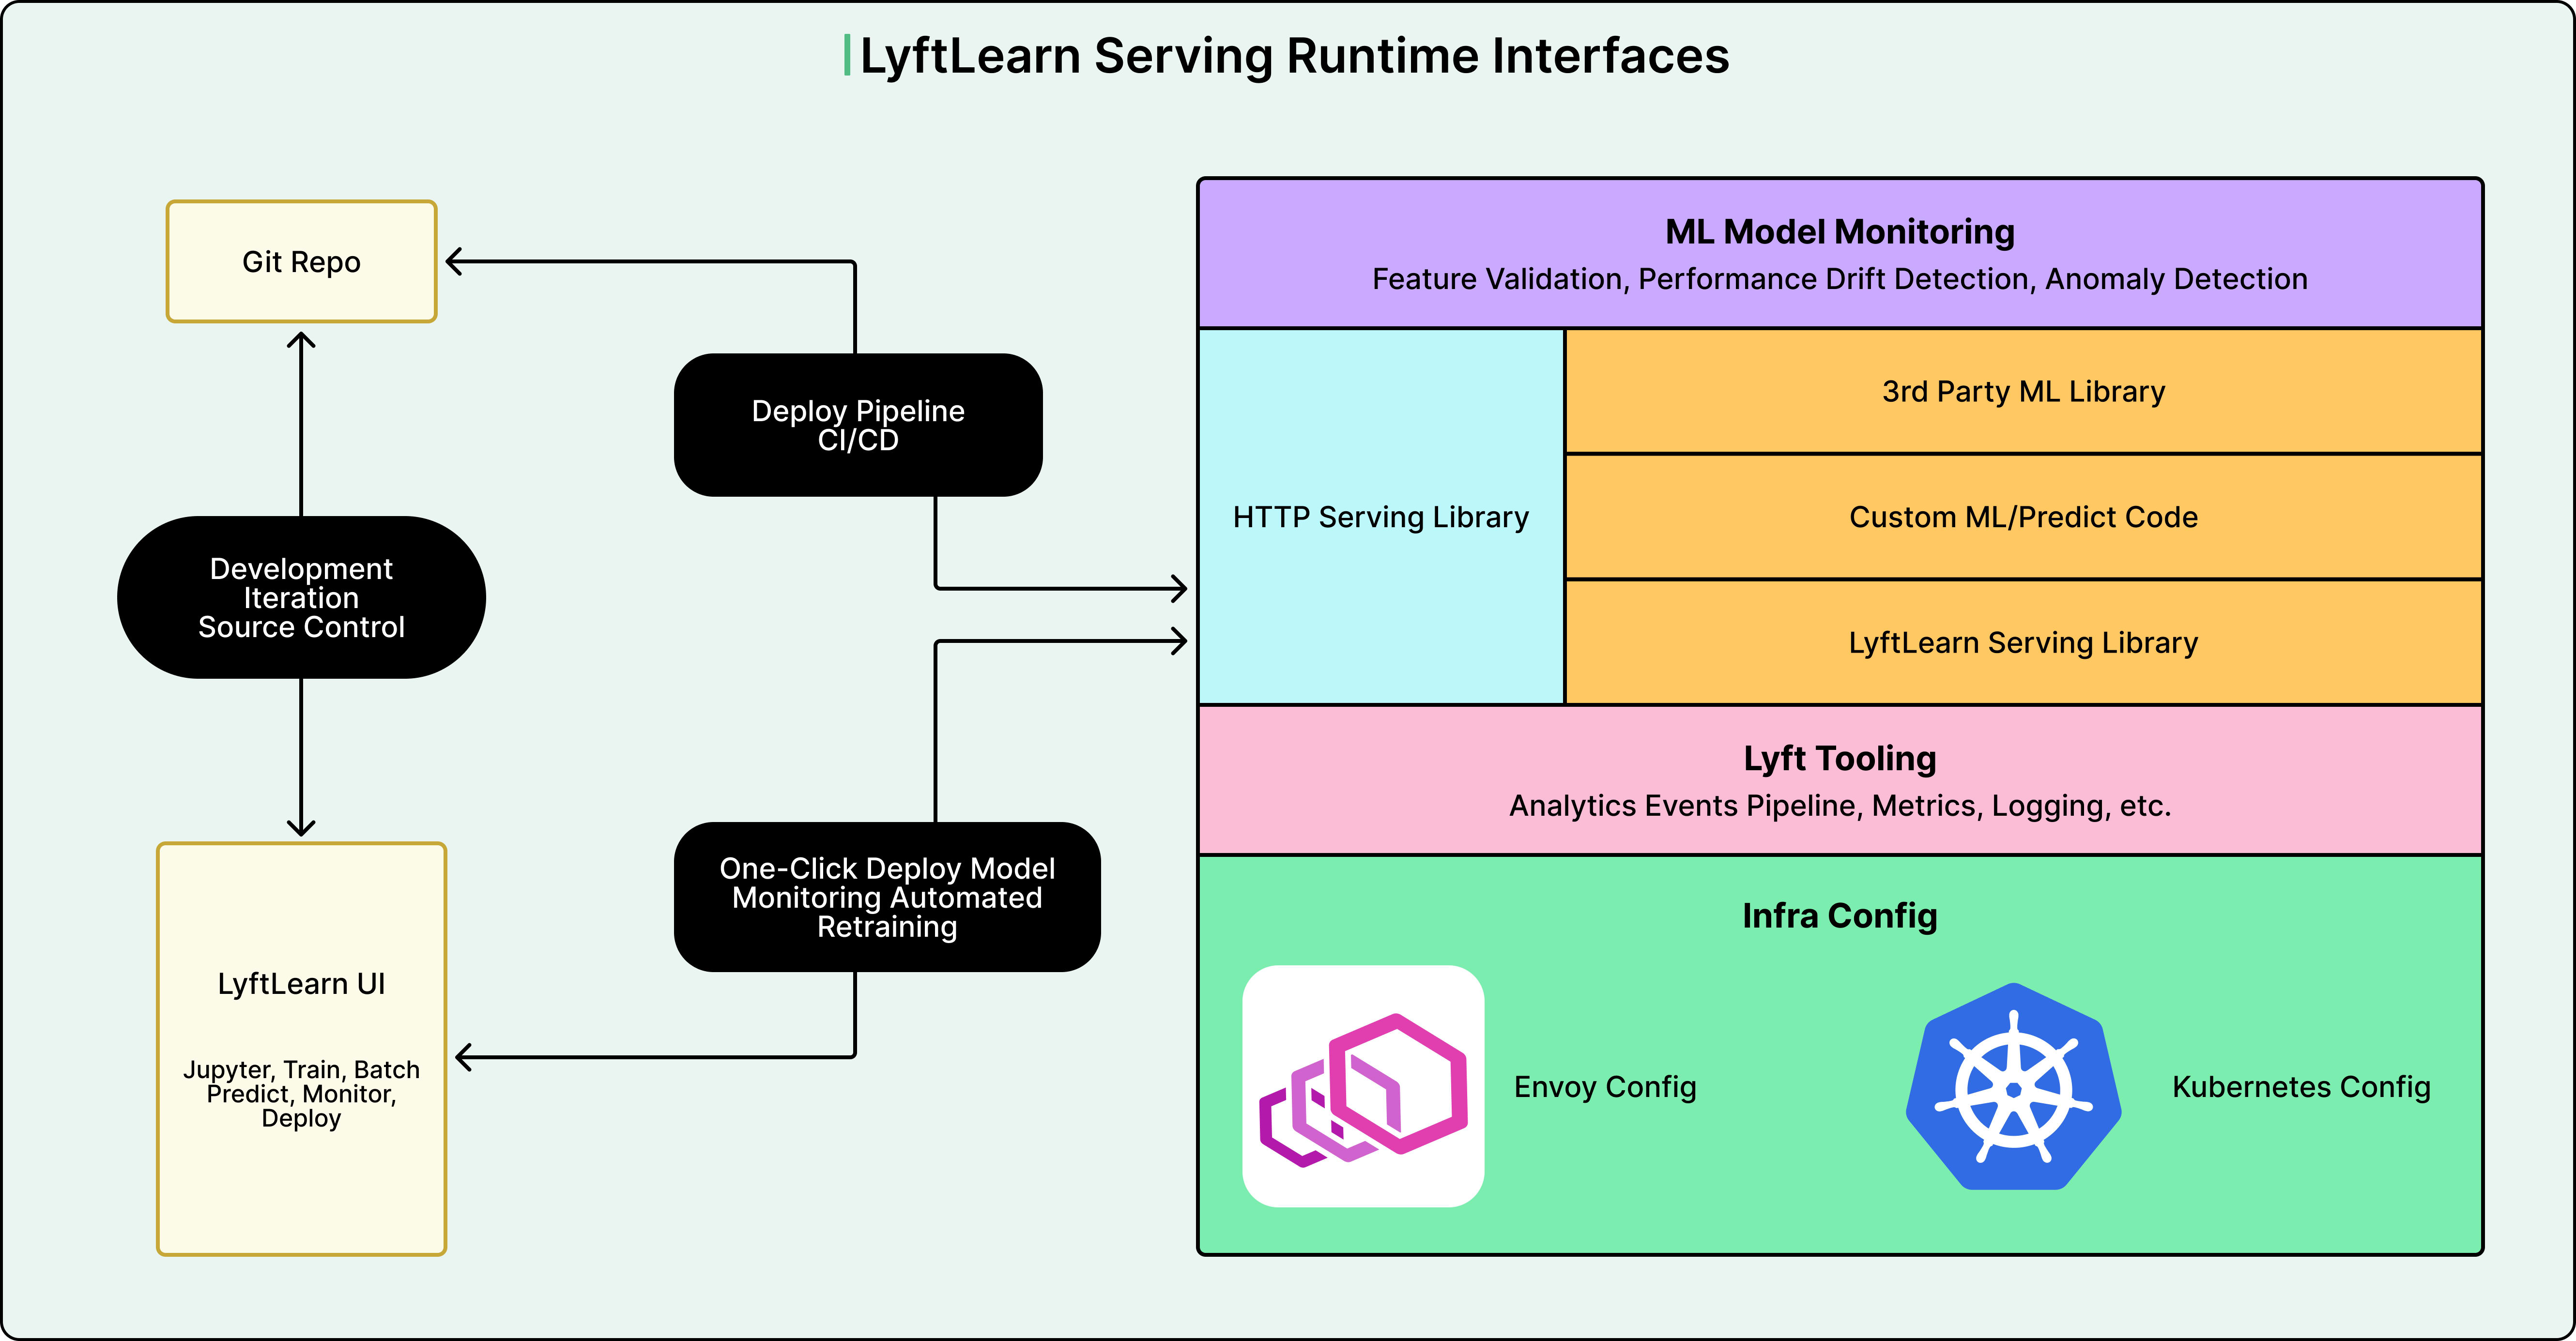Click the LyftLearn Serving Library block
This screenshot has height=1341, width=2576.
pos(2023,642)
